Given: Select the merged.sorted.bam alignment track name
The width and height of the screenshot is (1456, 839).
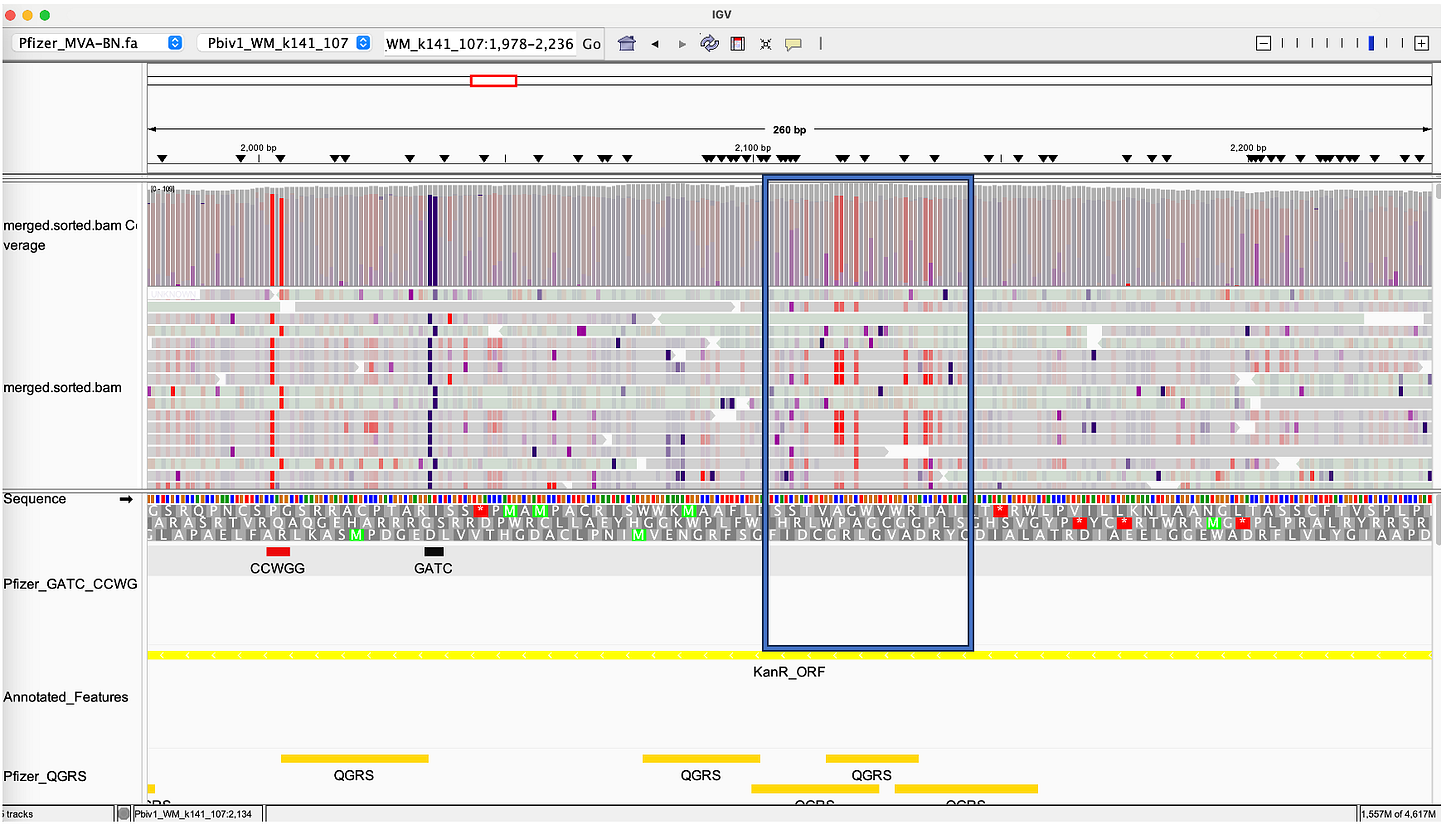Looking at the screenshot, I should click(63, 387).
